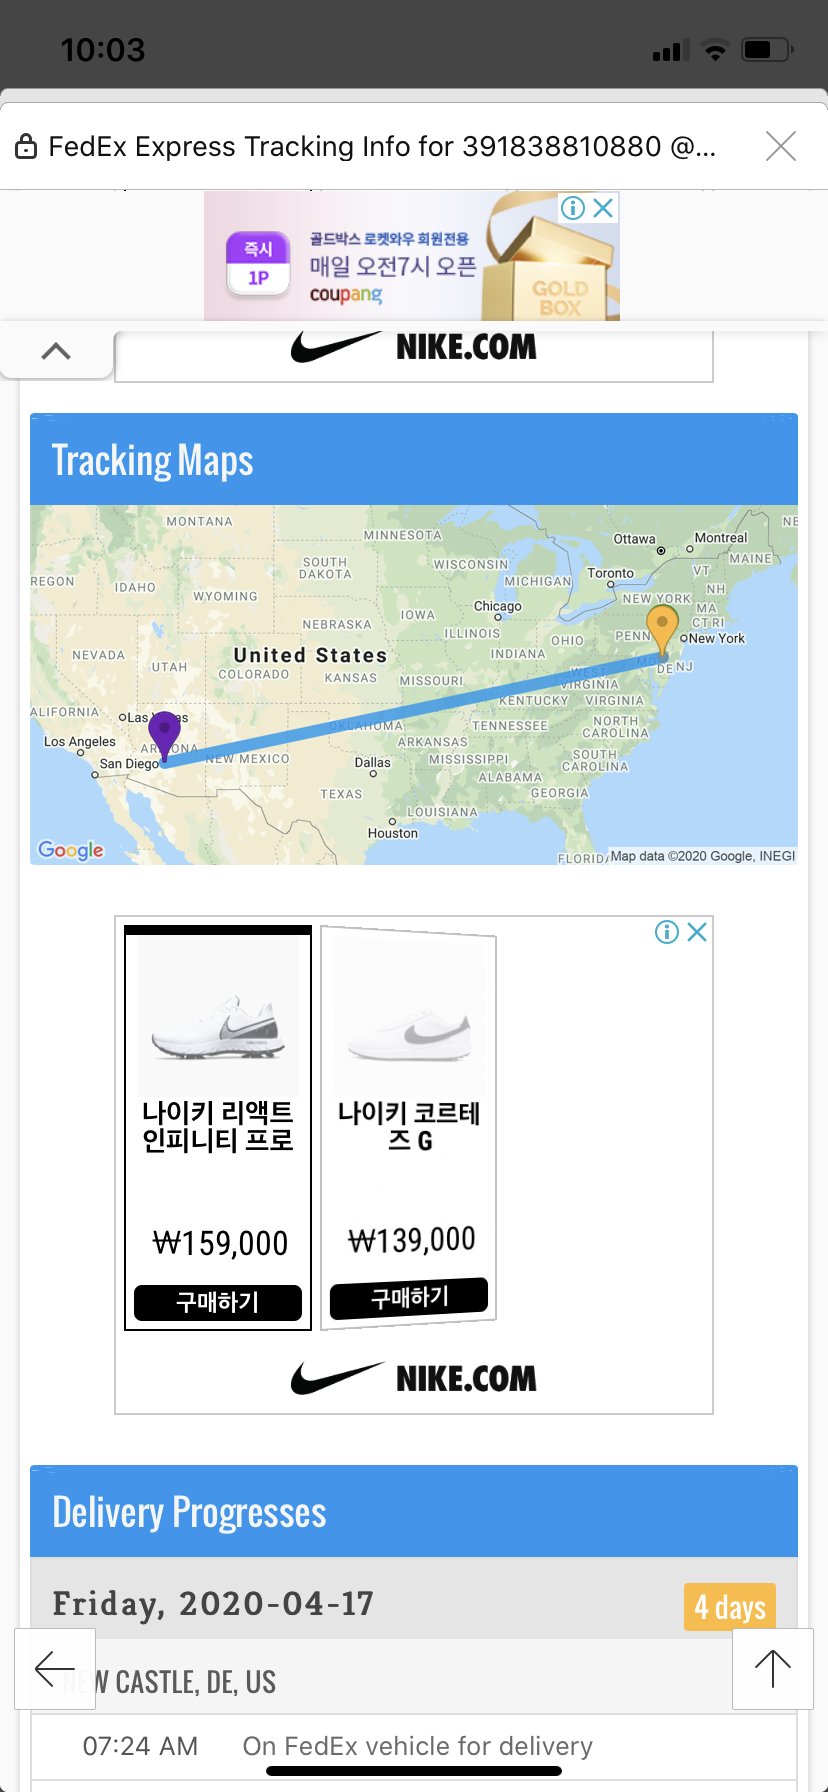This screenshot has height=1792, width=828.
Task: Close the Nike shoe ad
Action: tap(697, 932)
